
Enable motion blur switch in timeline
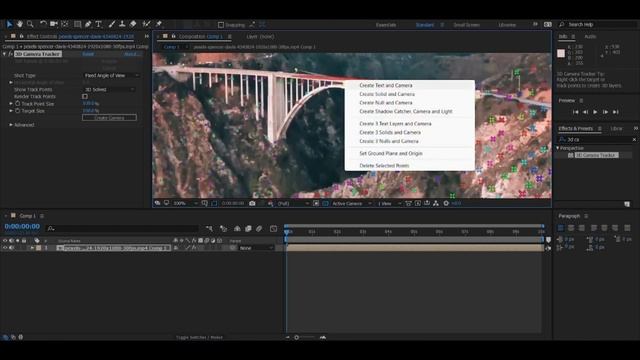click(259, 229)
